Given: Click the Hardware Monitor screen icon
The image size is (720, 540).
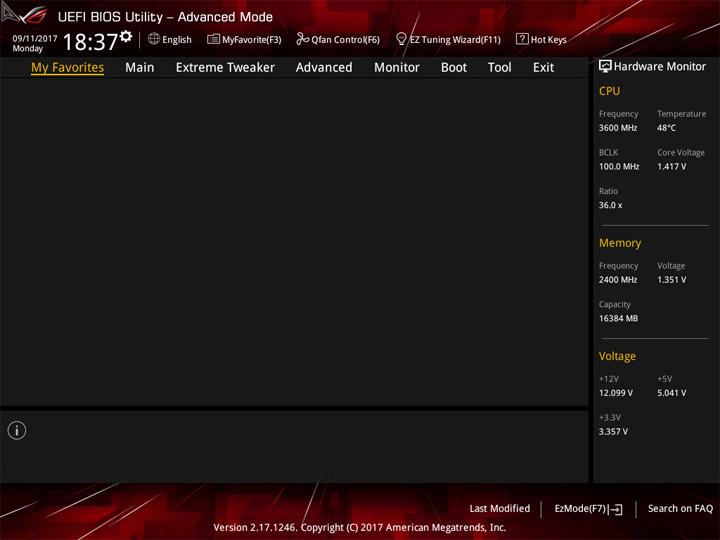Looking at the screenshot, I should 605,66.
